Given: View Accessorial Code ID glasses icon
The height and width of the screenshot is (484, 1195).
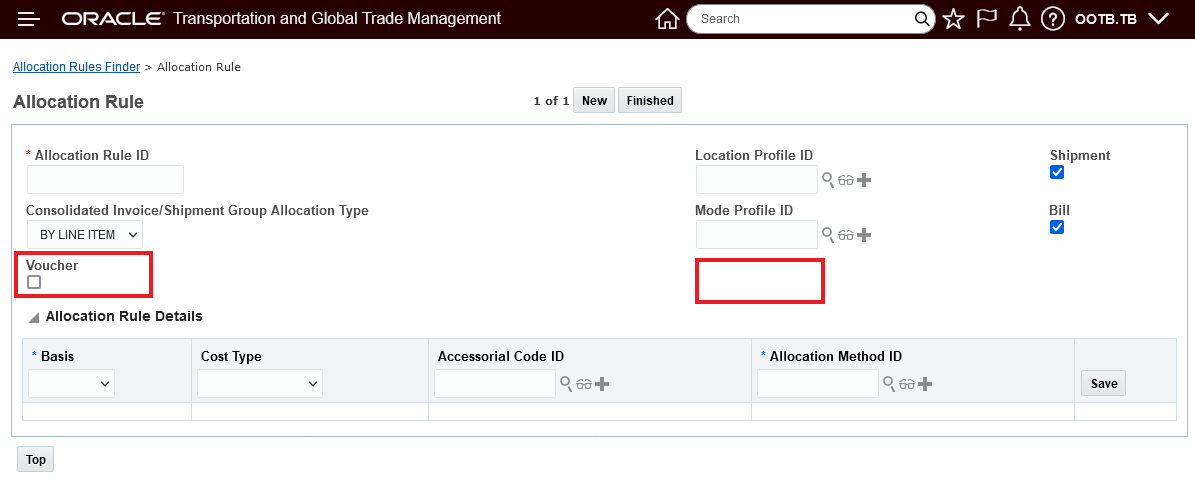Looking at the screenshot, I should (x=584, y=384).
